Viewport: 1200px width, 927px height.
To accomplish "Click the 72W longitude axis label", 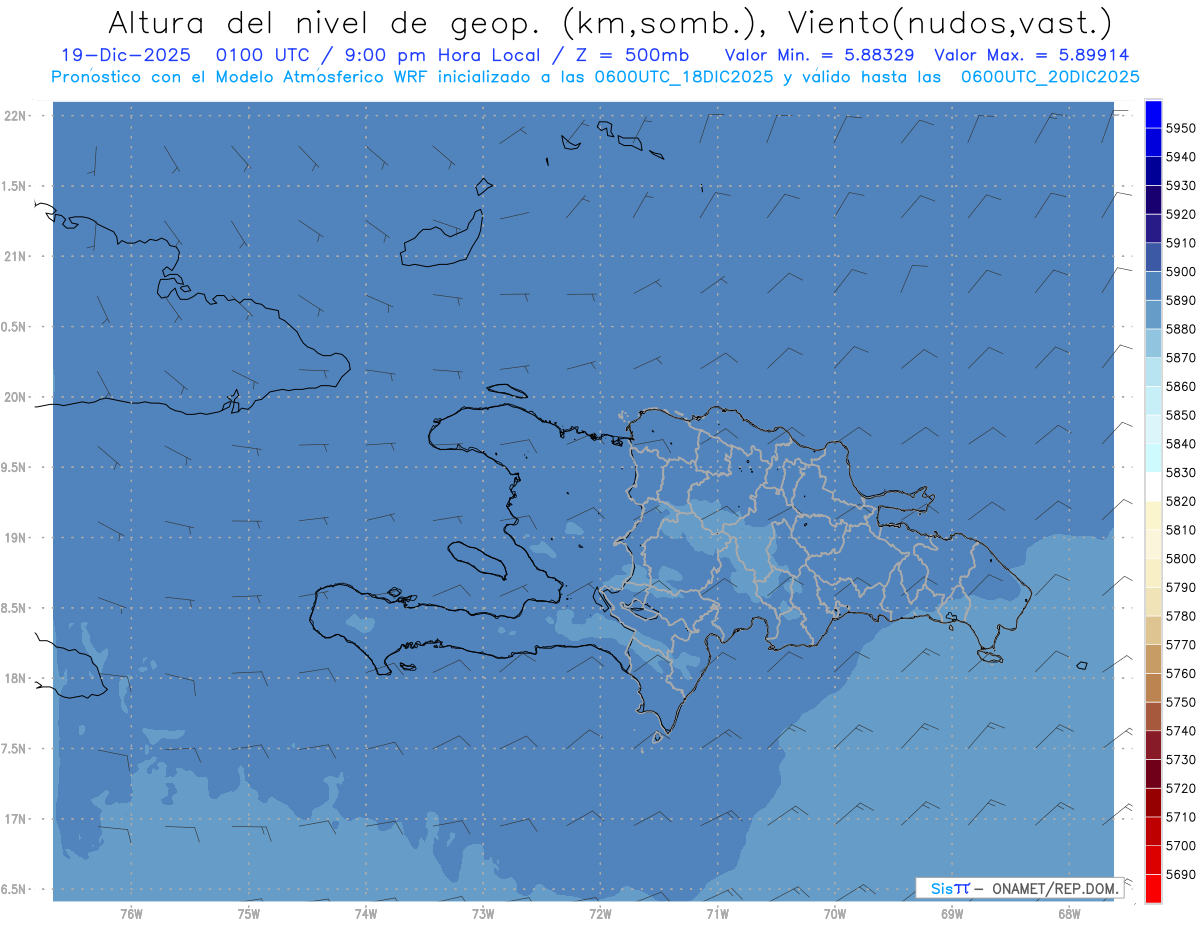I will point(600,913).
